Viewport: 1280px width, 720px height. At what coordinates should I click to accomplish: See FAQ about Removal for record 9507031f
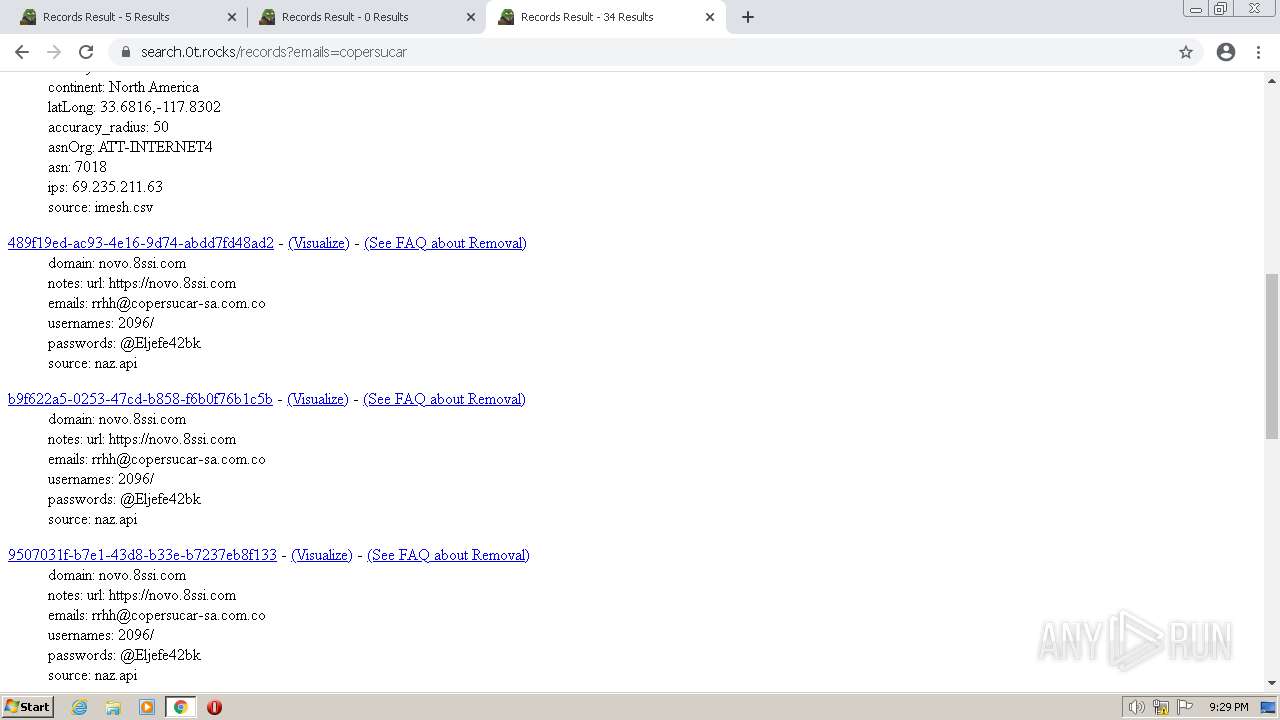[448, 555]
